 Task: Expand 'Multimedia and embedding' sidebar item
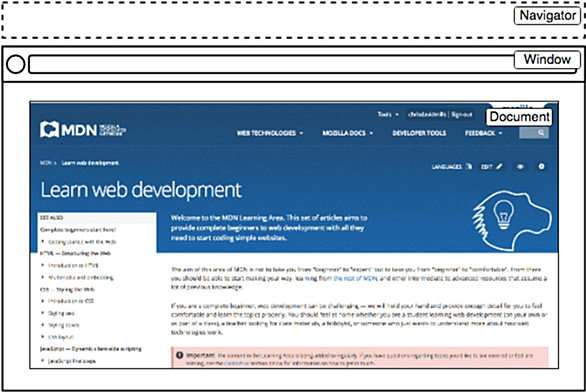[x=43, y=277]
